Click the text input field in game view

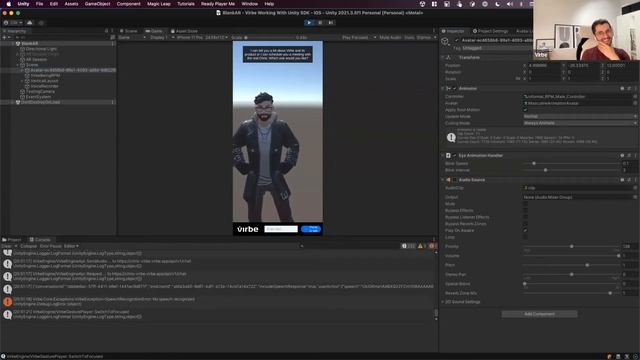coord(281,229)
